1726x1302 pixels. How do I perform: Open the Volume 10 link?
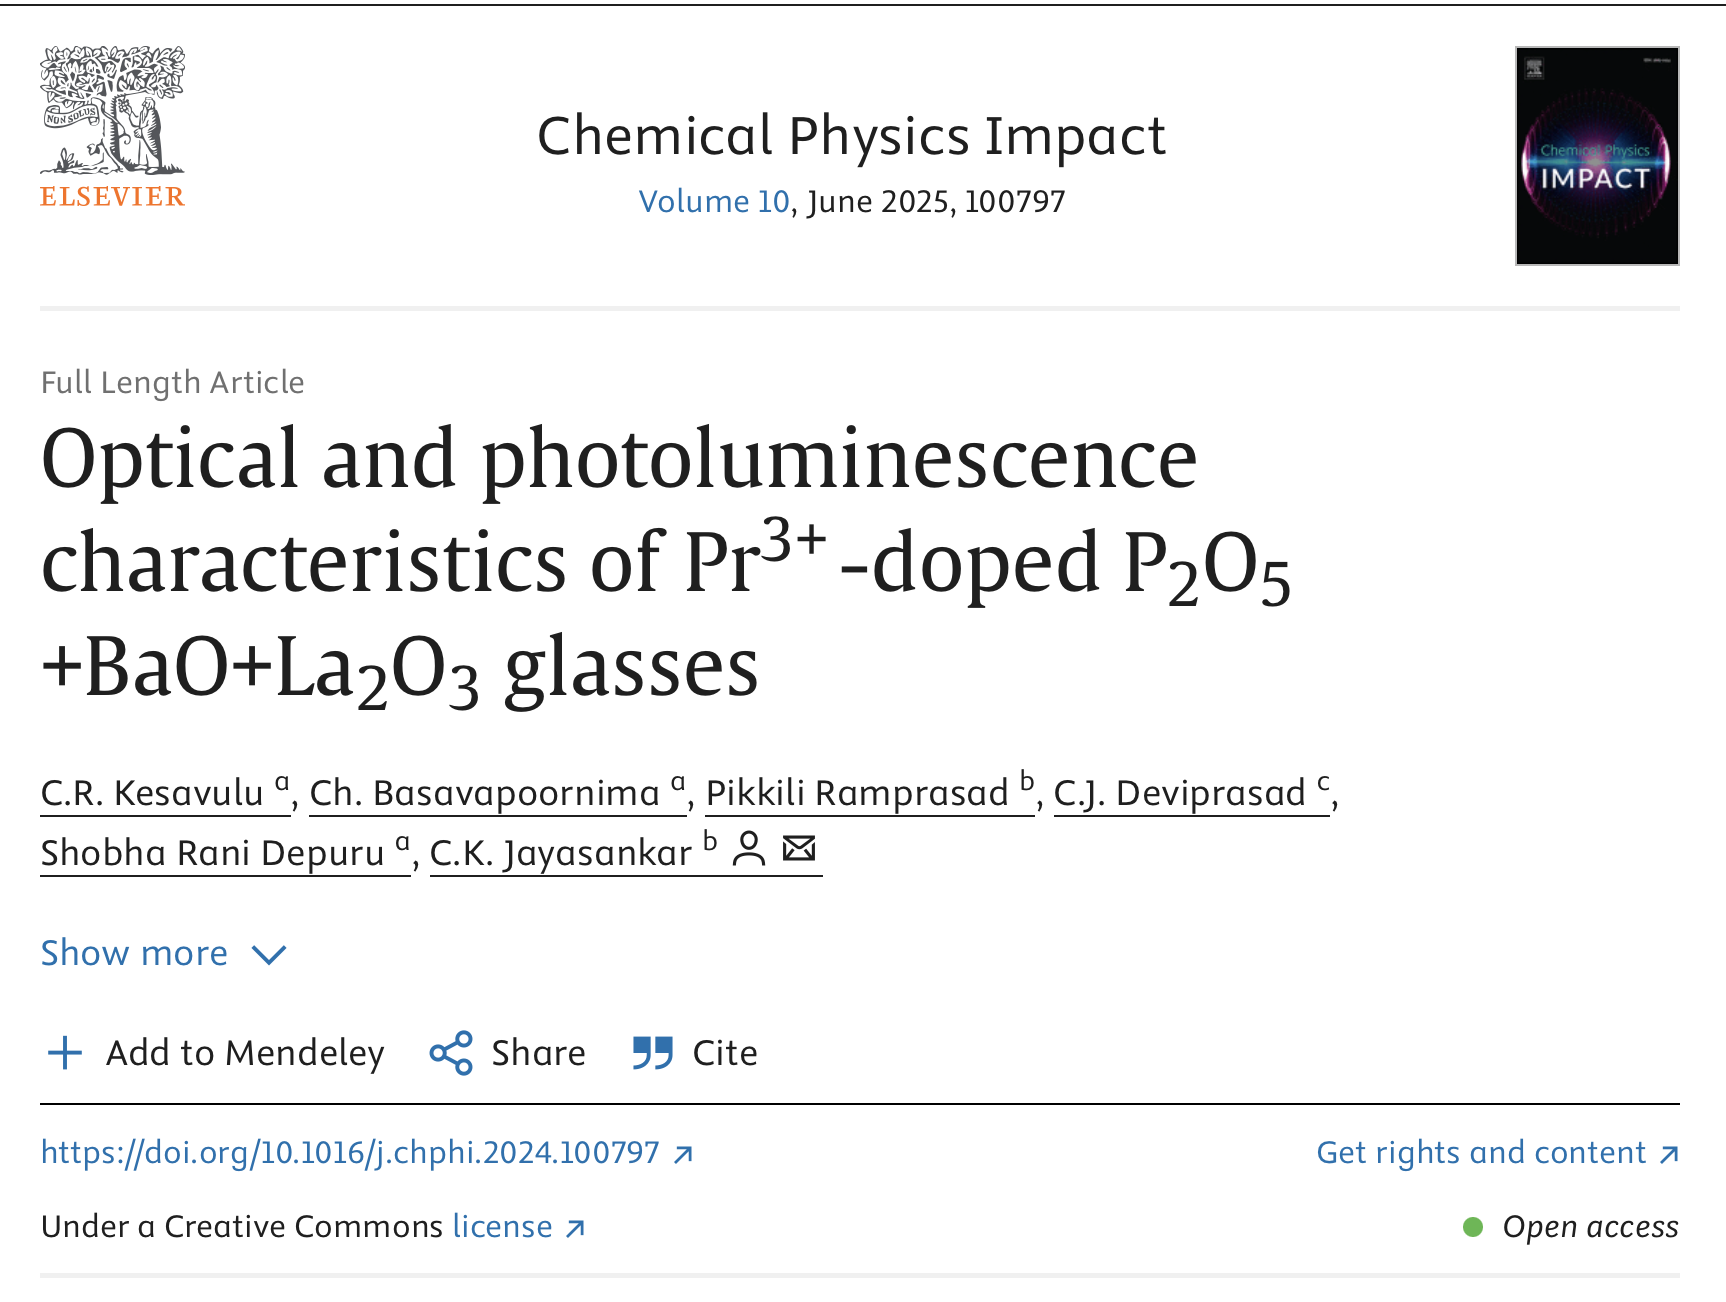click(714, 202)
